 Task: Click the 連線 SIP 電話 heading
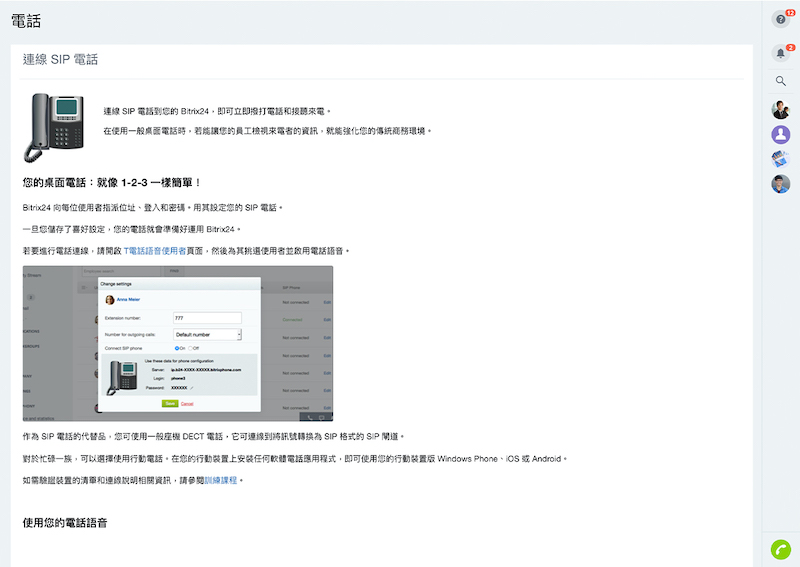60,59
